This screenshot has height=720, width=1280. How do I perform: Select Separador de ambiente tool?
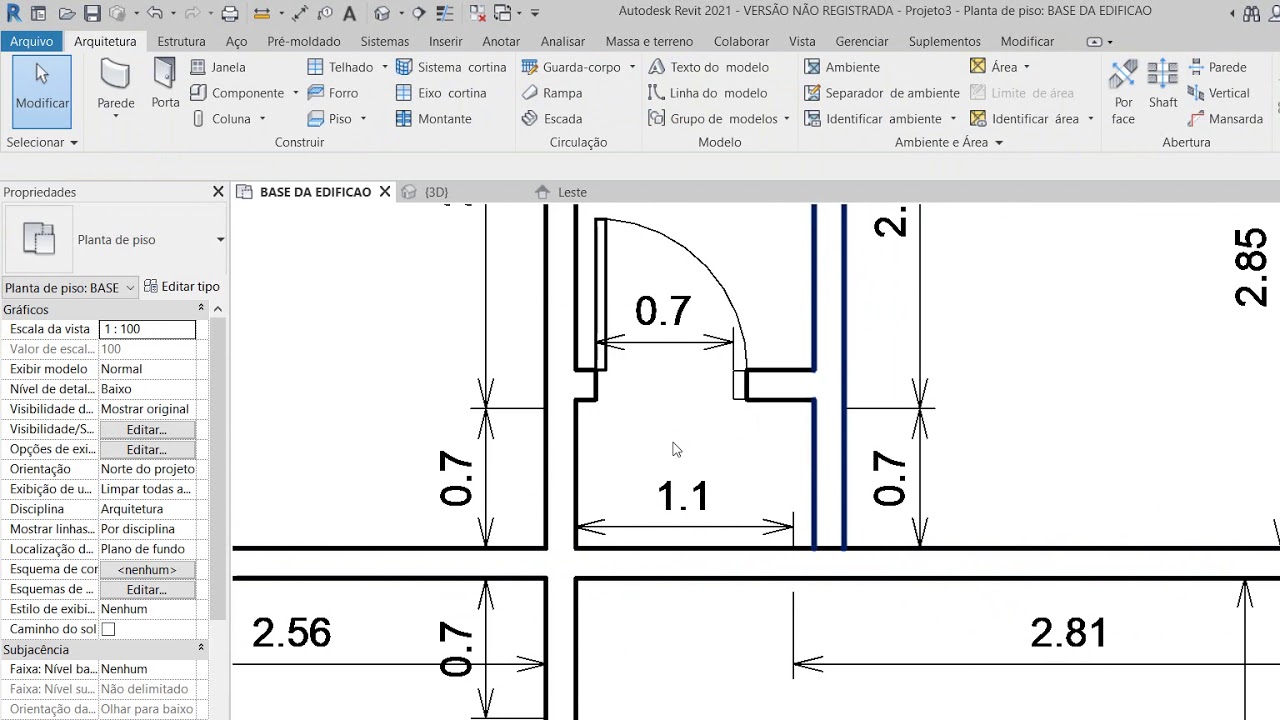pos(882,93)
